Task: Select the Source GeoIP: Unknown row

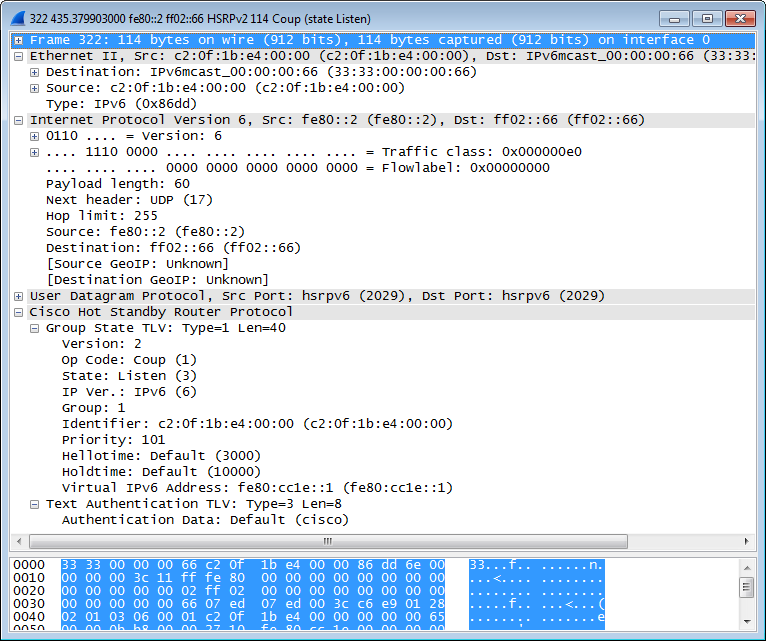Action: [x=137, y=264]
